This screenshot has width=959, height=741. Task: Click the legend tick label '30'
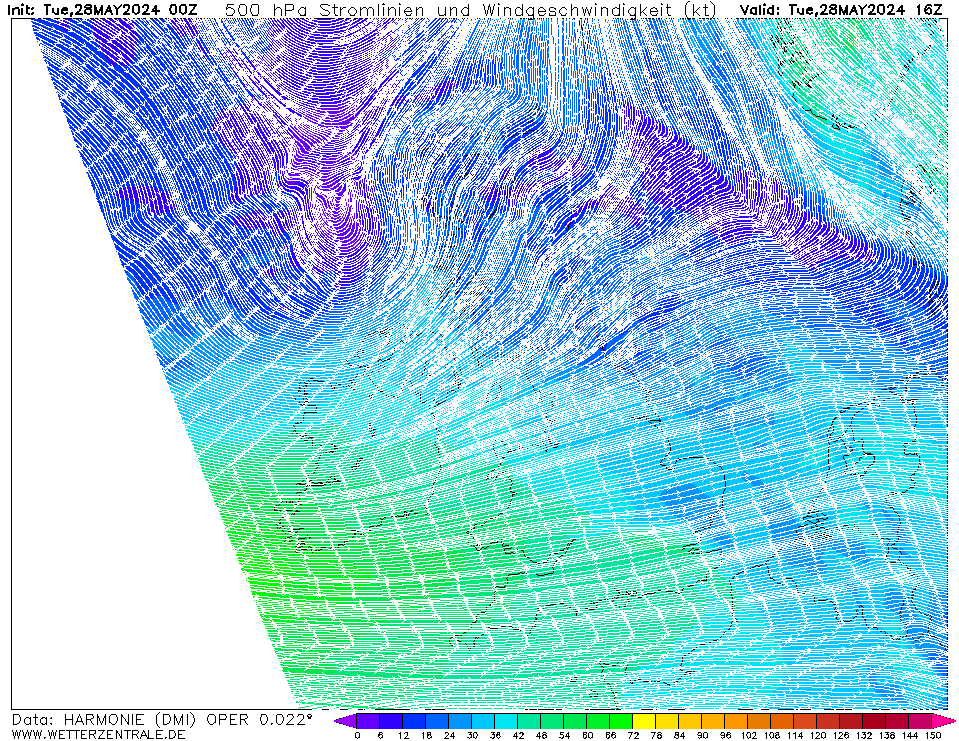(472, 735)
